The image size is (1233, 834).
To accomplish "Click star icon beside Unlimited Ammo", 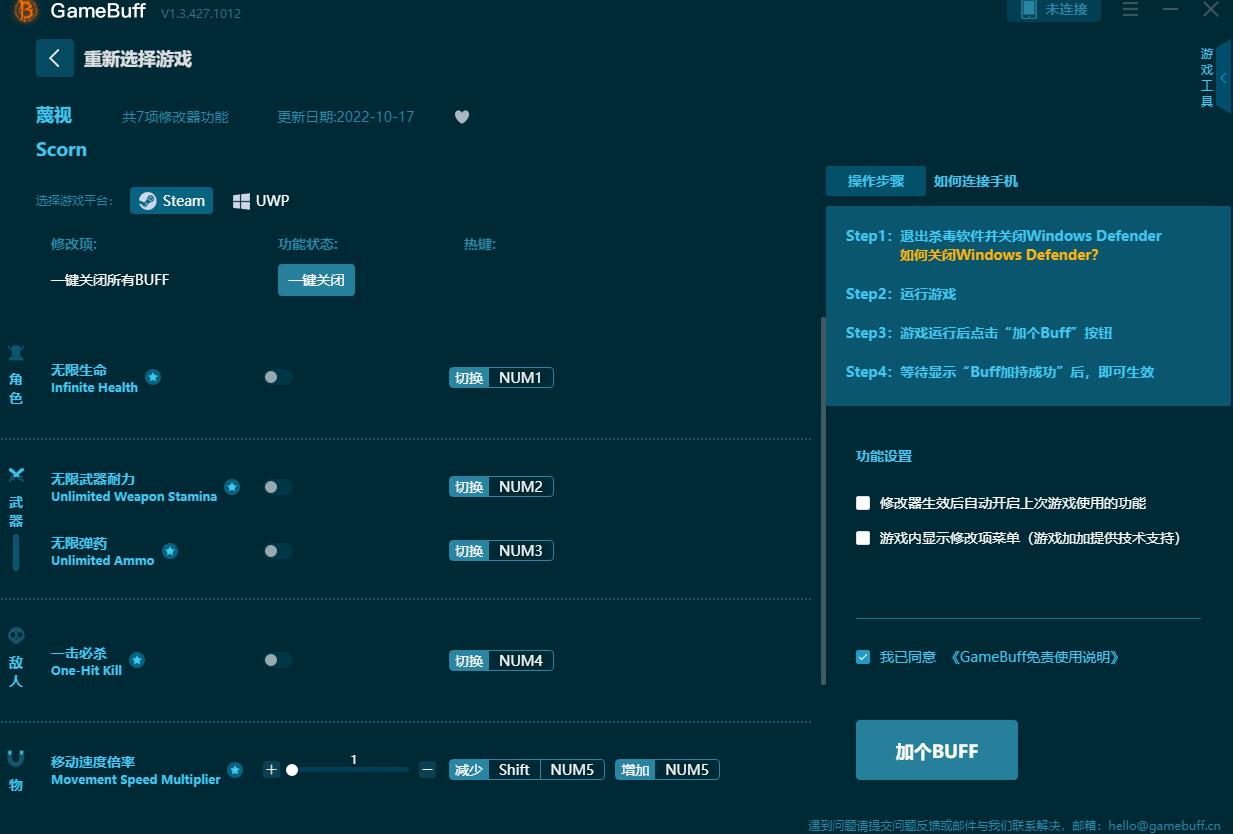I will coord(170,551).
